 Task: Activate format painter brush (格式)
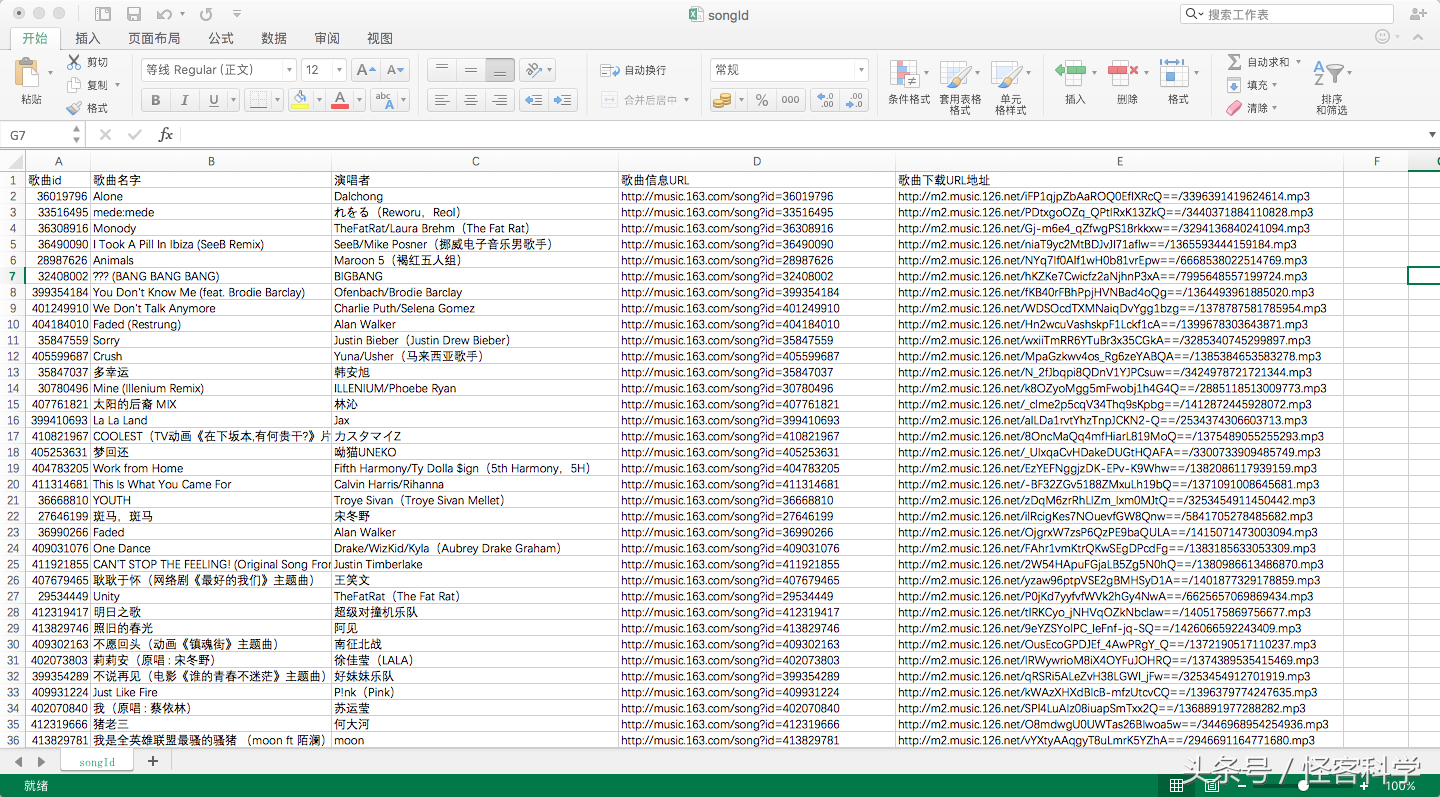pyautogui.click(x=88, y=108)
